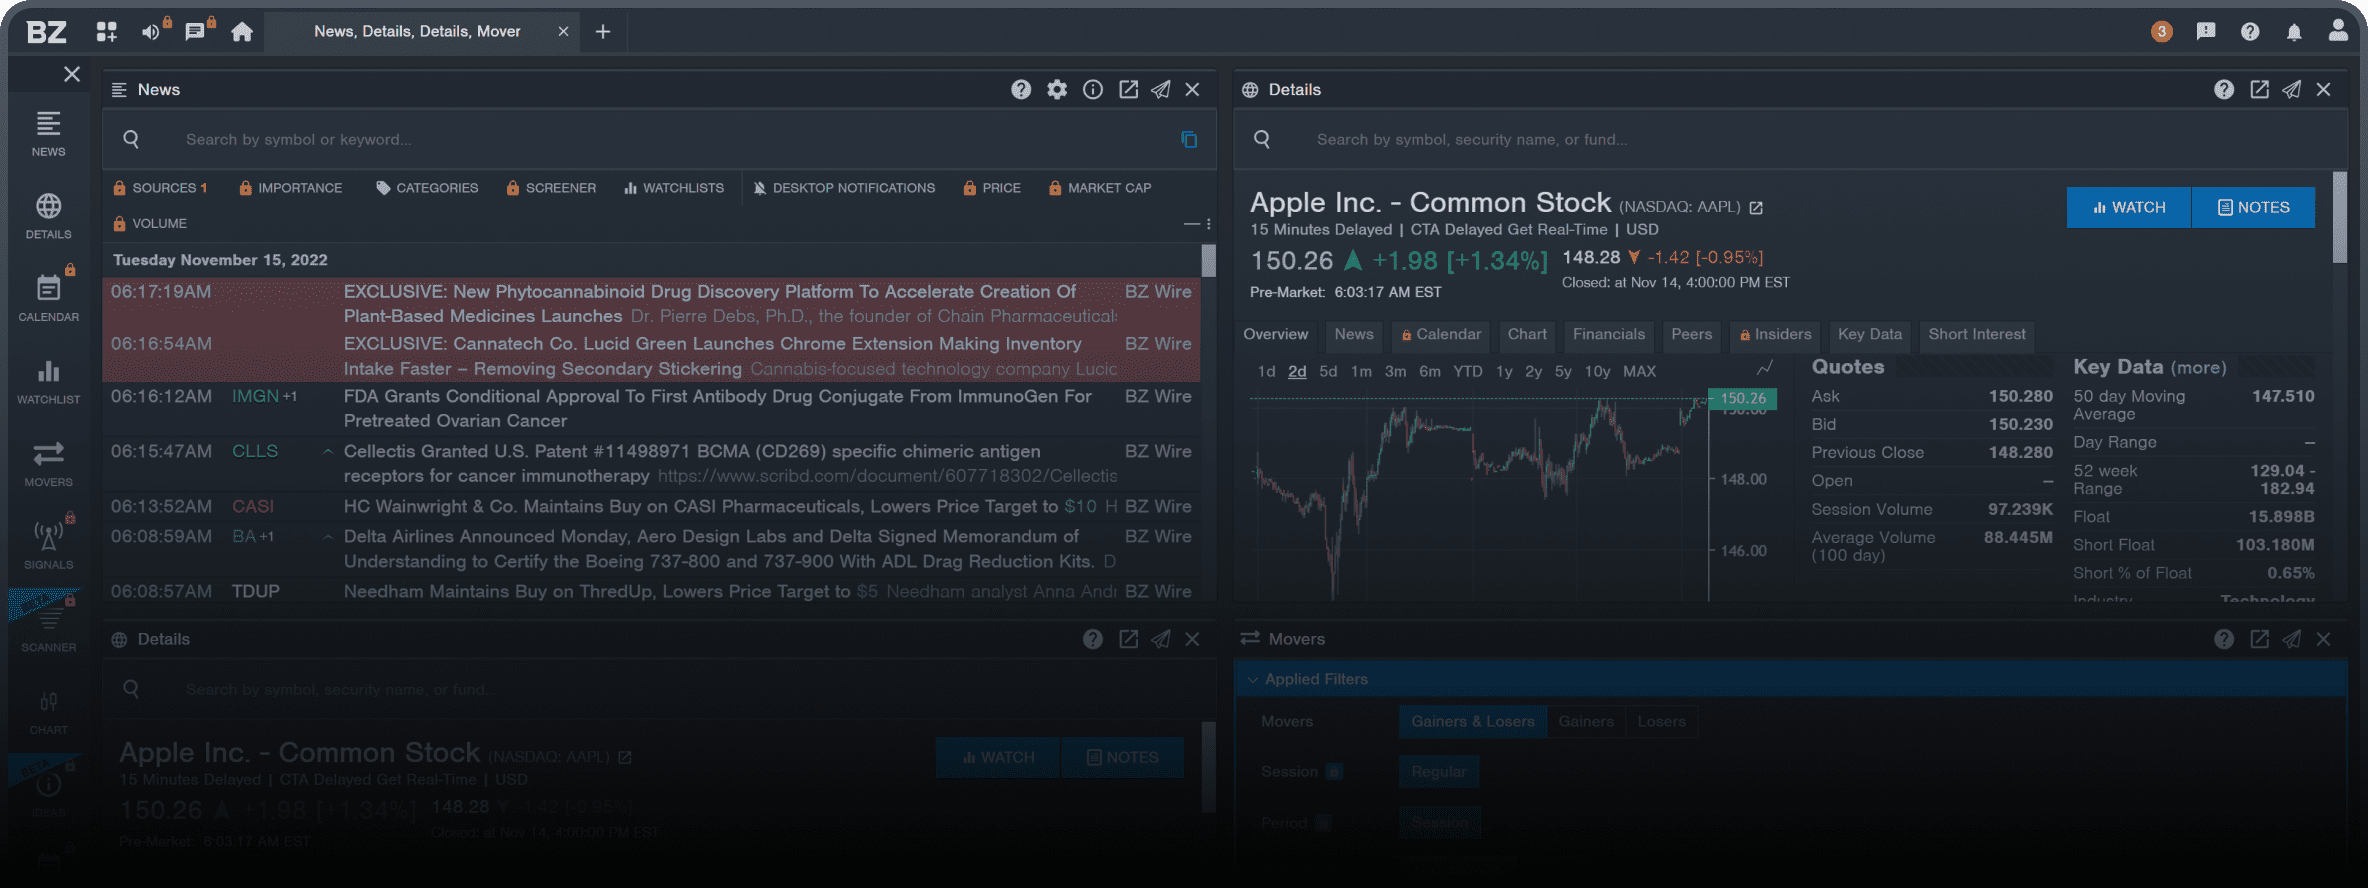Image resolution: width=2368 pixels, height=888 pixels.
Task: Switch to the Short Interest tab
Action: pos(1977,335)
